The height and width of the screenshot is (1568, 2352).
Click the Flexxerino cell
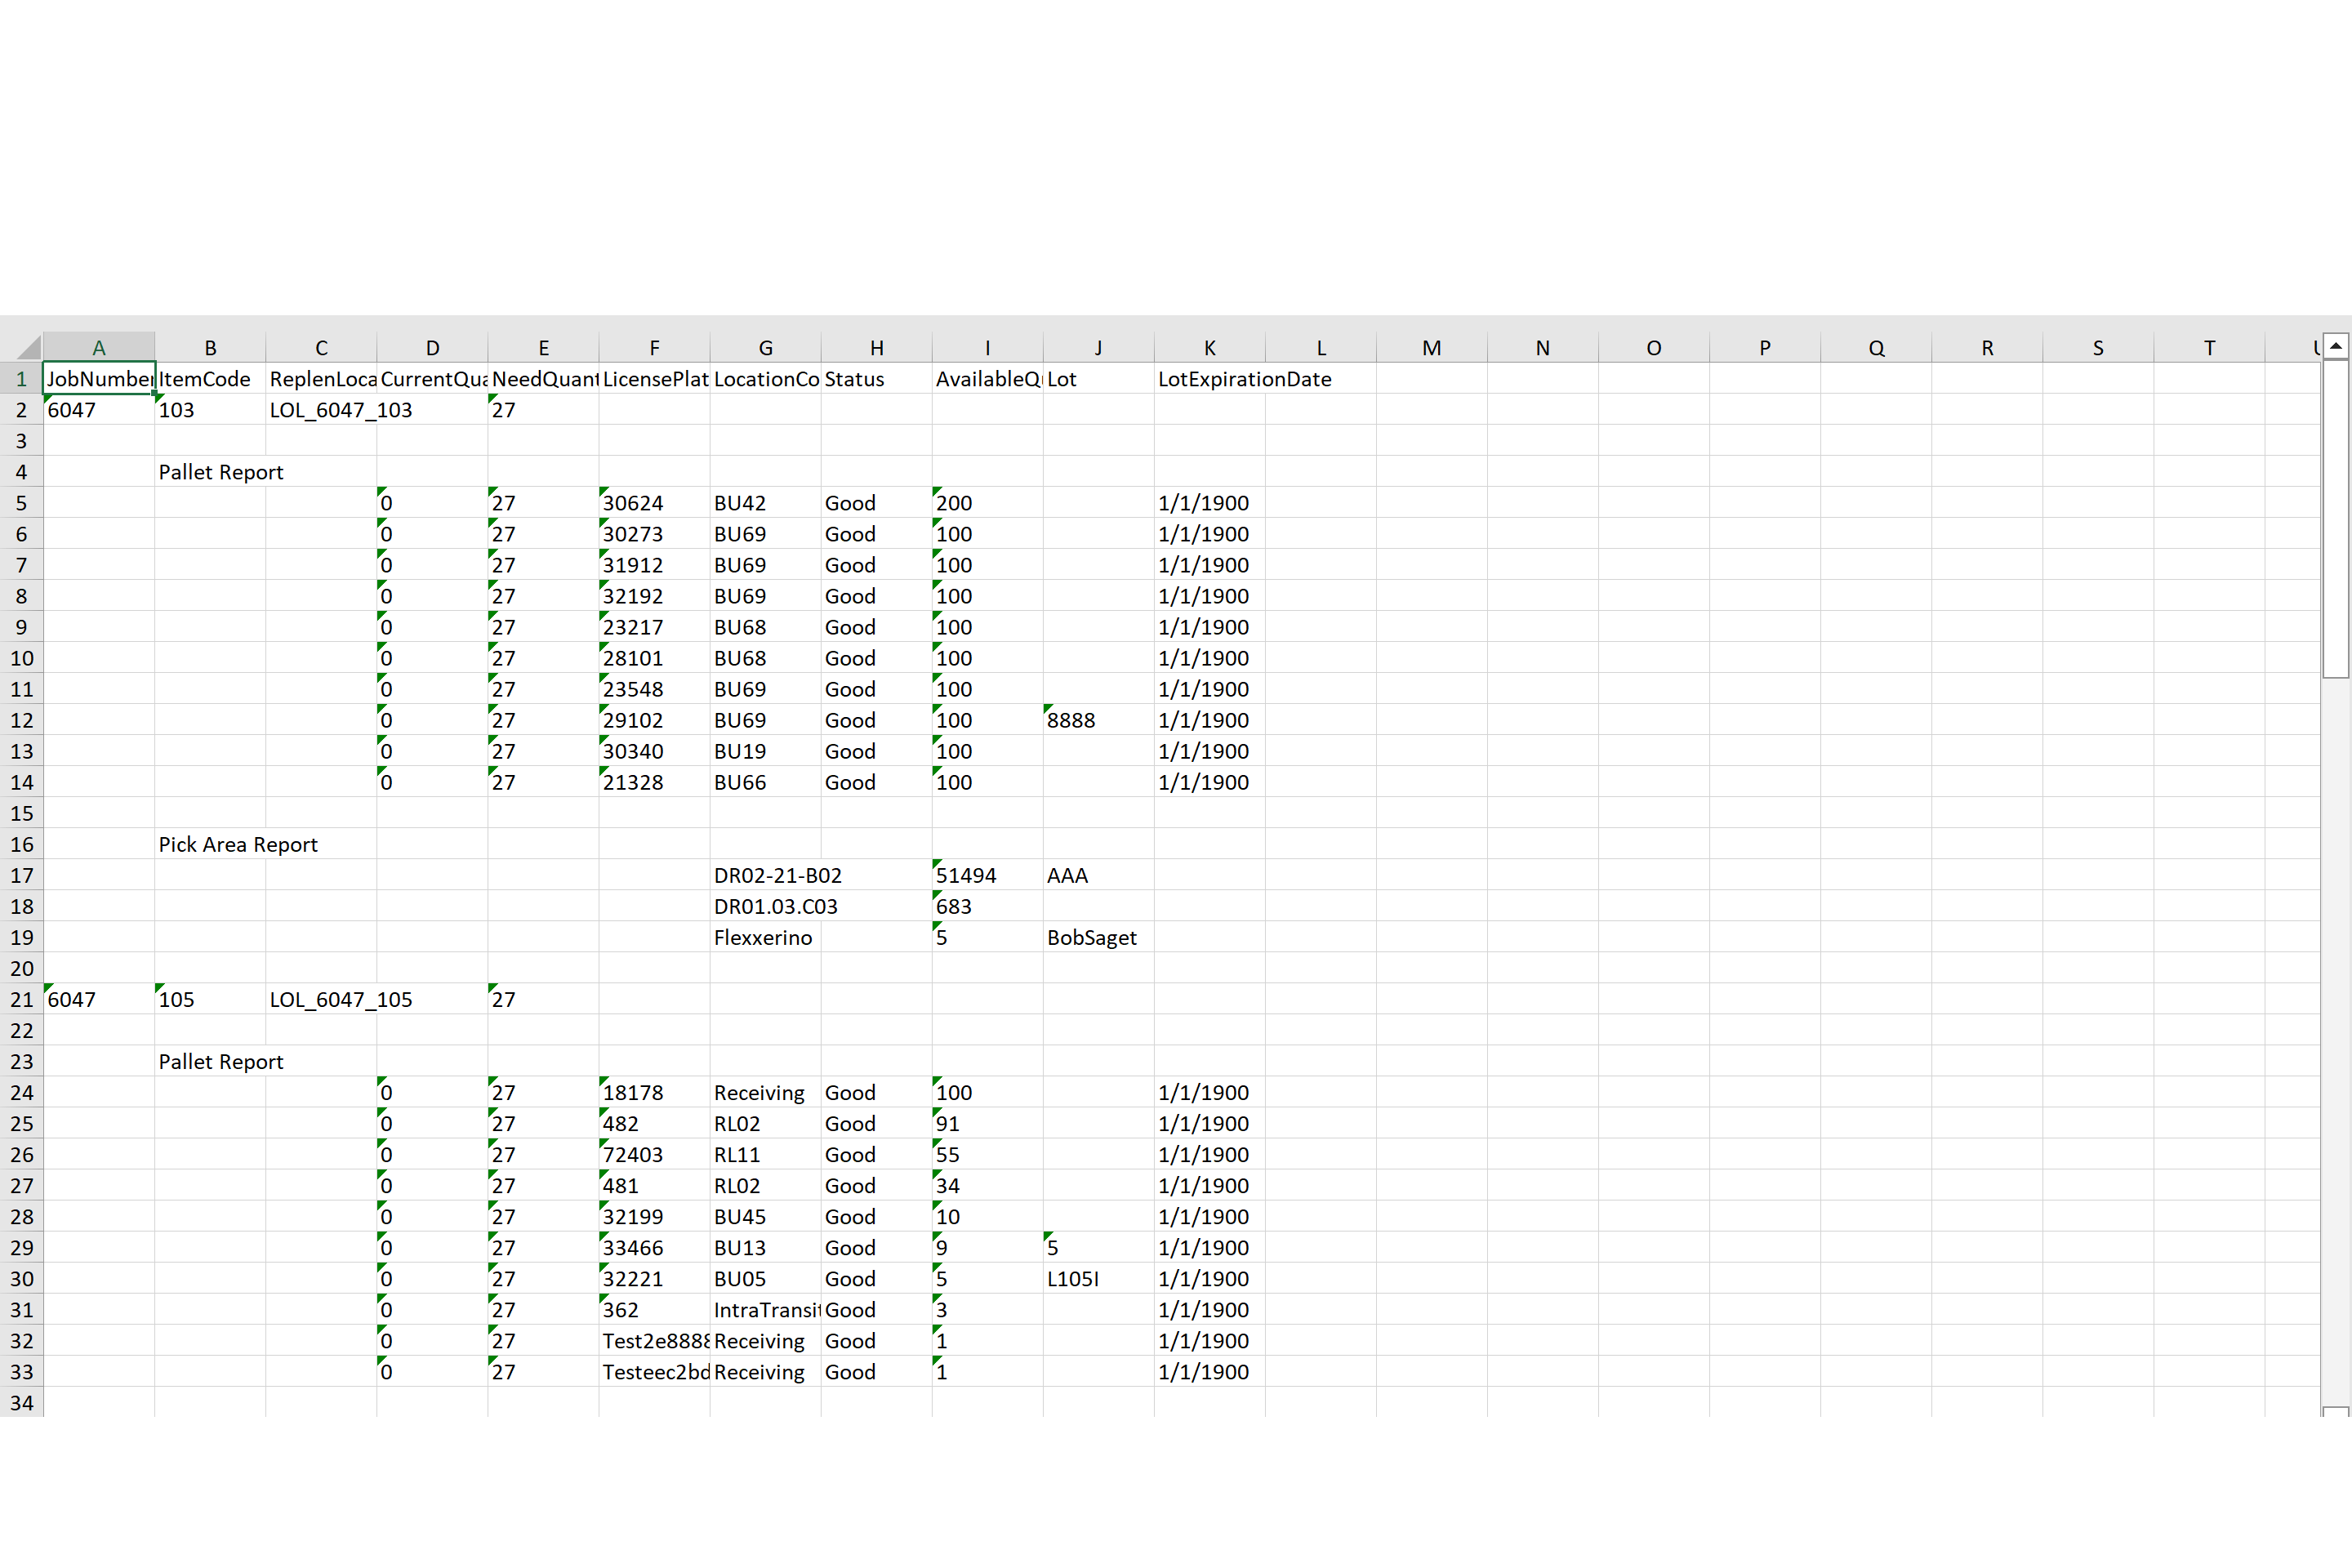(765, 937)
